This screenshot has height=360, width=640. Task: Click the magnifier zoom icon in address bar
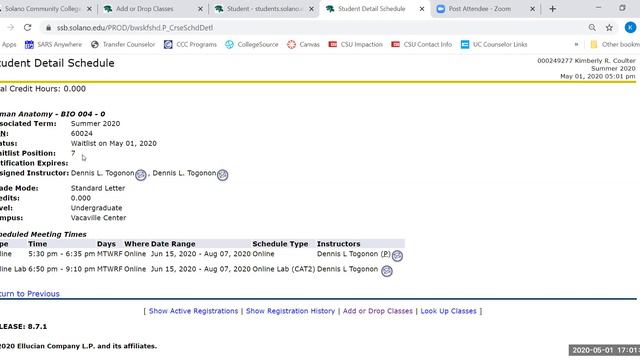592,27
